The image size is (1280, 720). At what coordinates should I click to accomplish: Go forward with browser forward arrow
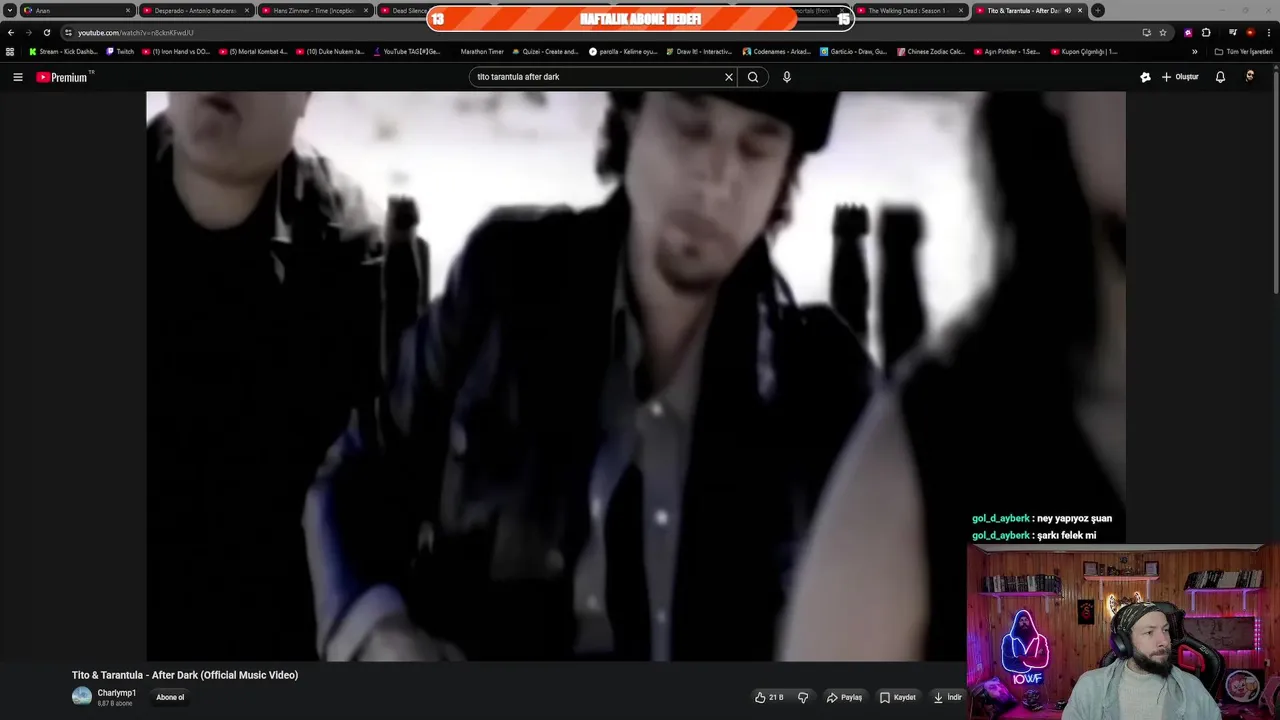(28, 32)
